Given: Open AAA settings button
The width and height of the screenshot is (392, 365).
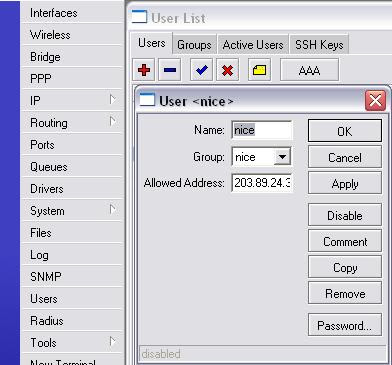Looking at the screenshot, I should (309, 70).
